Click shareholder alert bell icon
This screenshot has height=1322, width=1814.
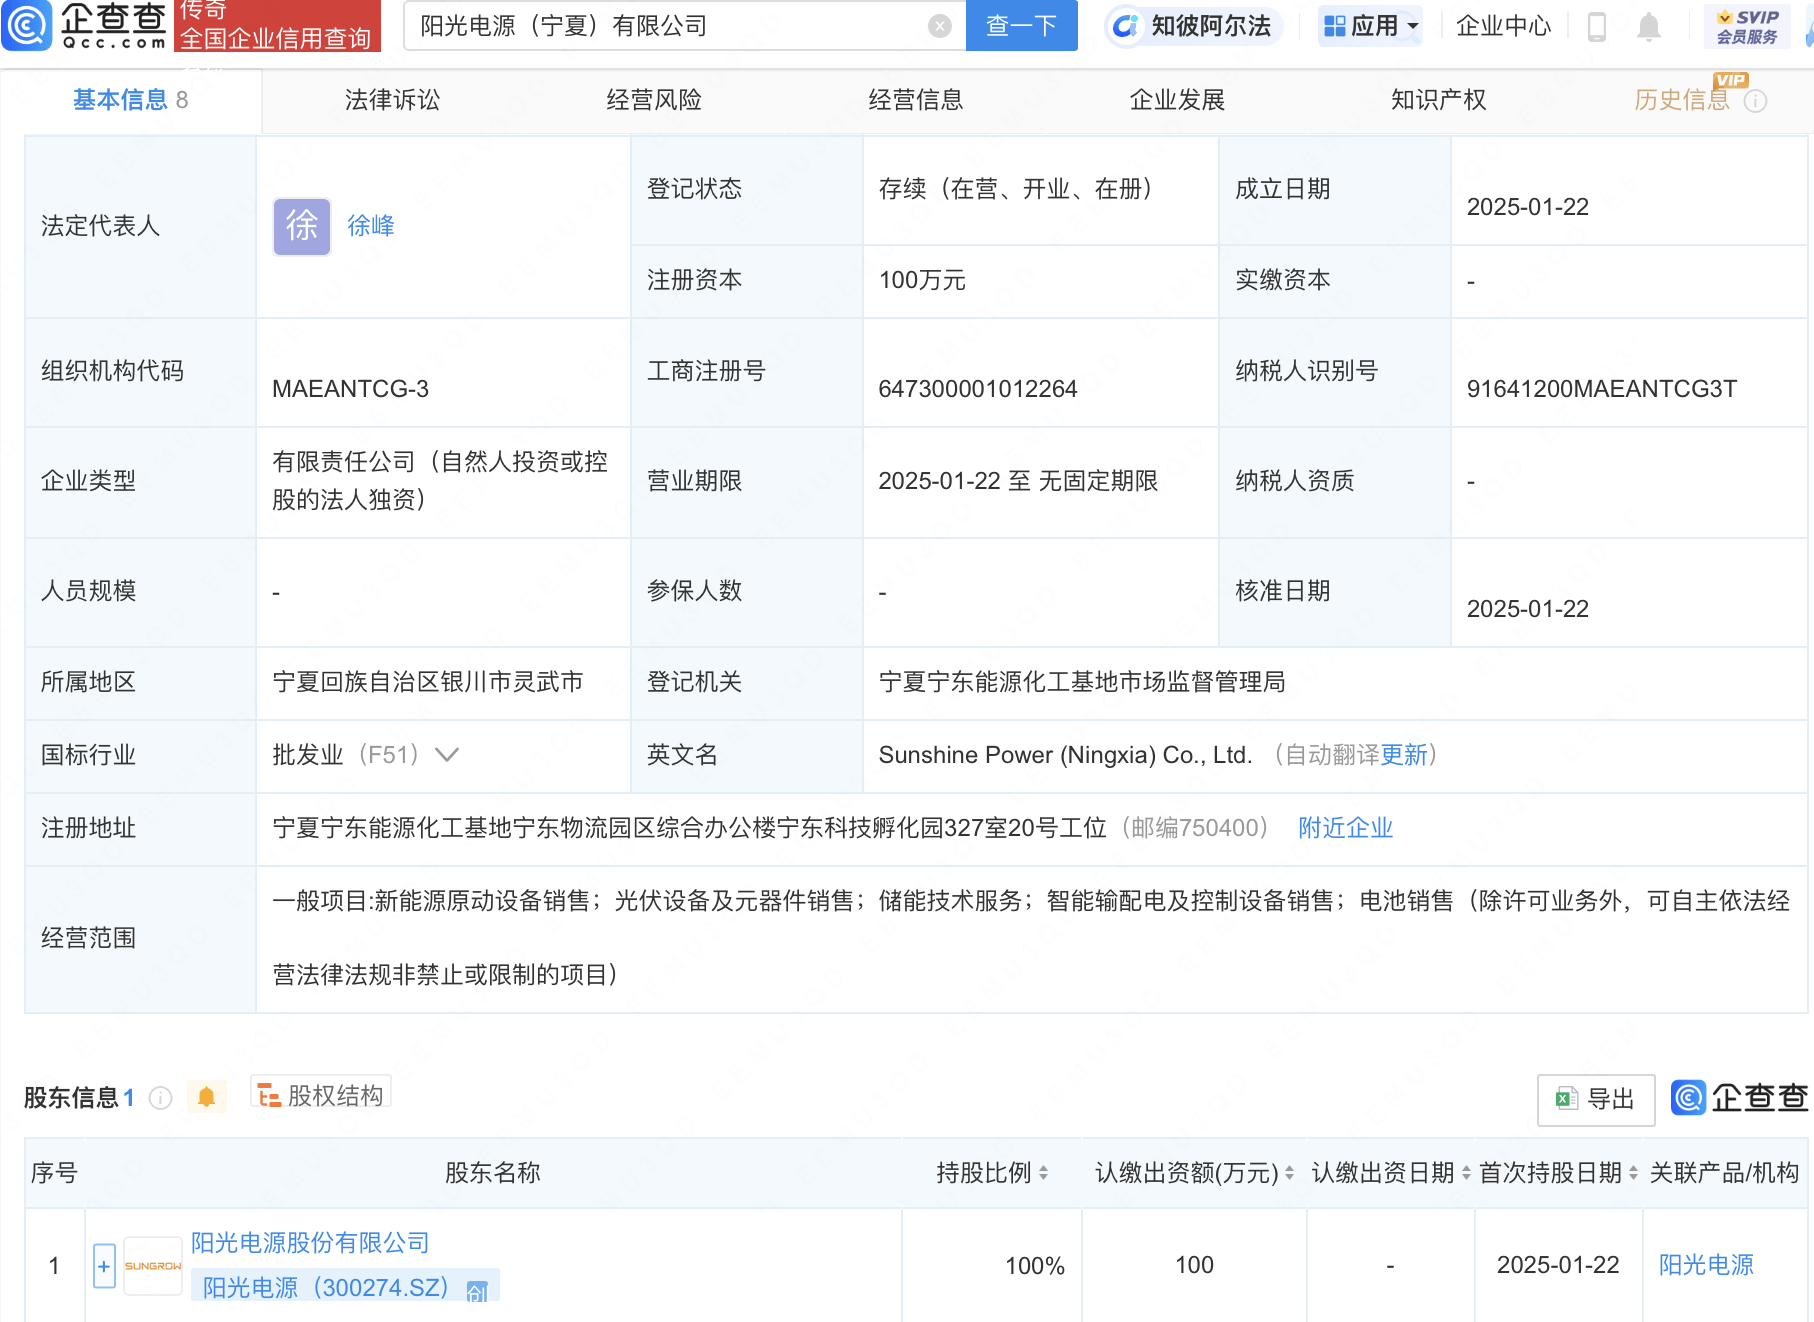(206, 1097)
